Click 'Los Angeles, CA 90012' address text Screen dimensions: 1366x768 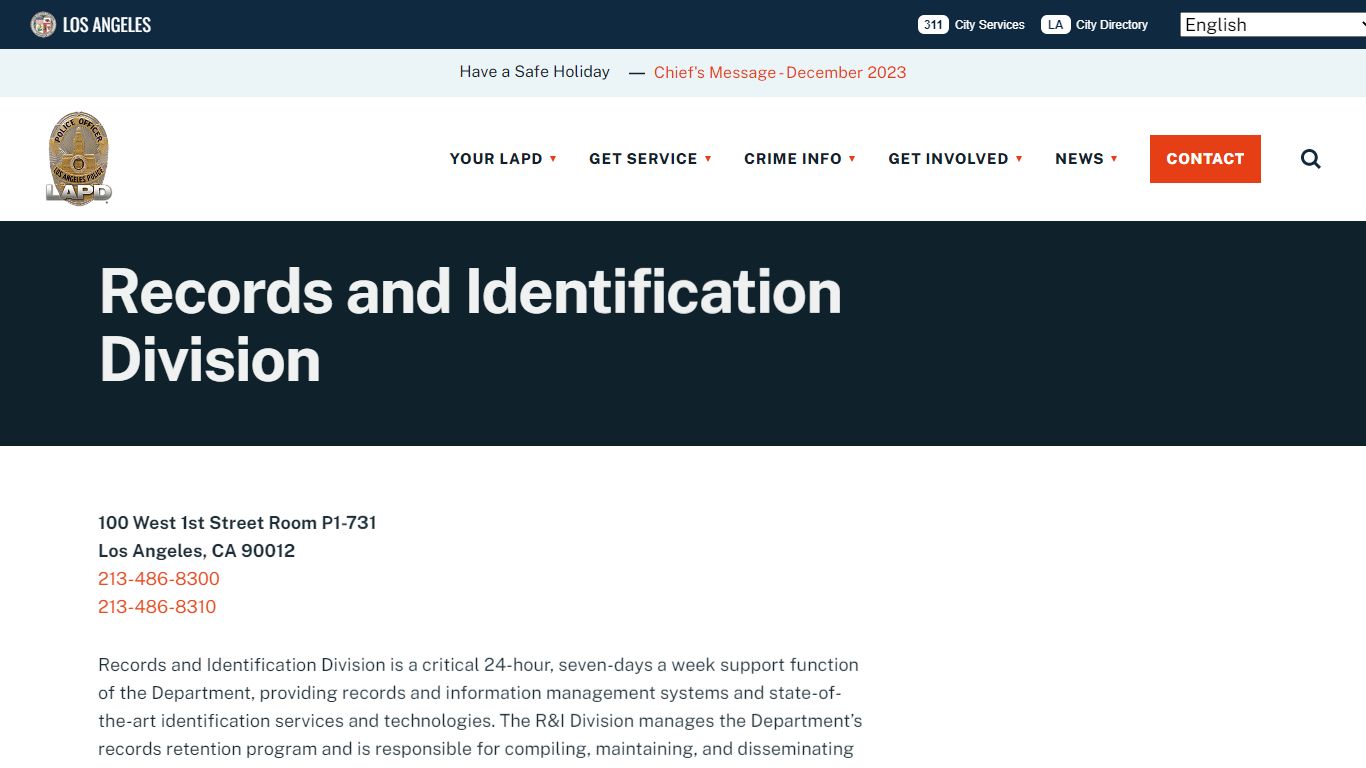(196, 551)
